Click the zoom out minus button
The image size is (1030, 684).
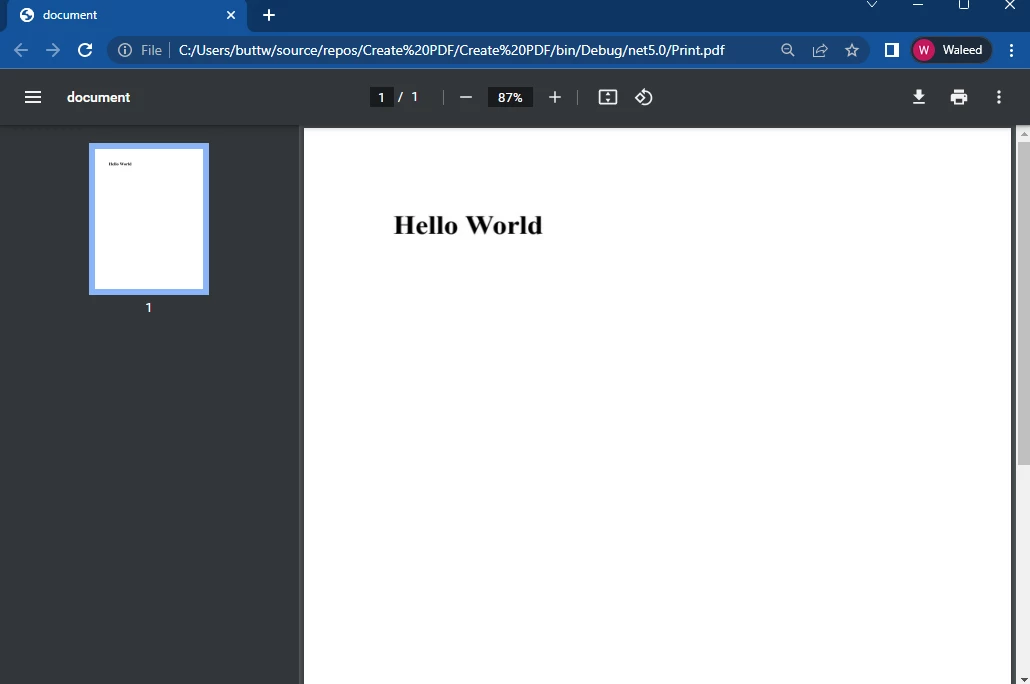click(465, 97)
